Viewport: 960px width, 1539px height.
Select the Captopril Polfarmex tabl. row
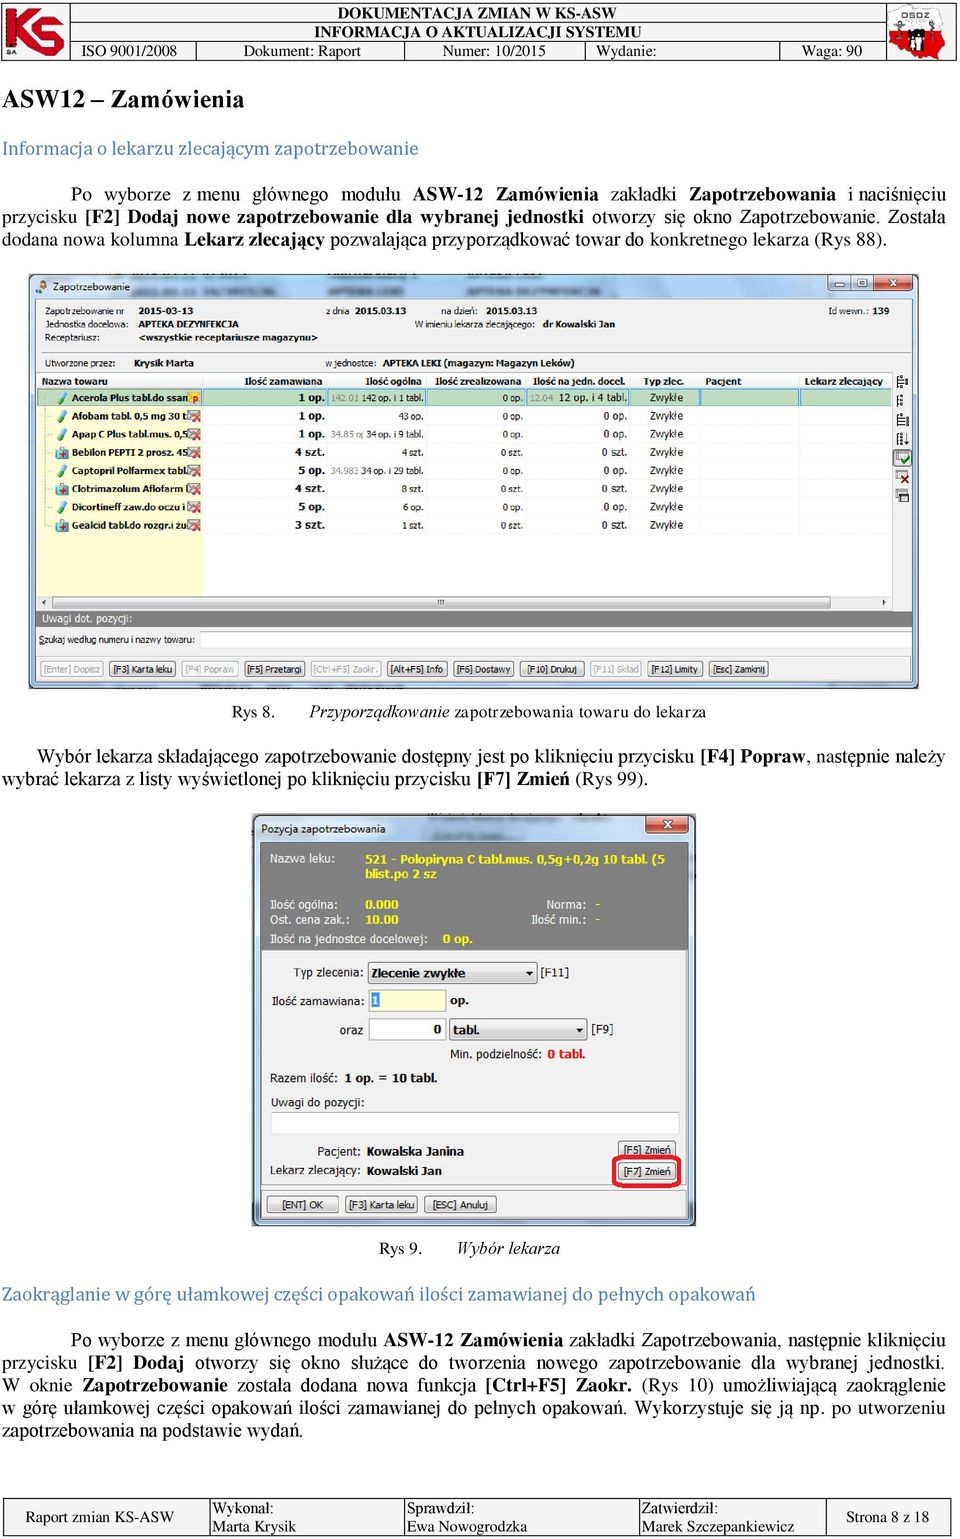(x=464, y=470)
